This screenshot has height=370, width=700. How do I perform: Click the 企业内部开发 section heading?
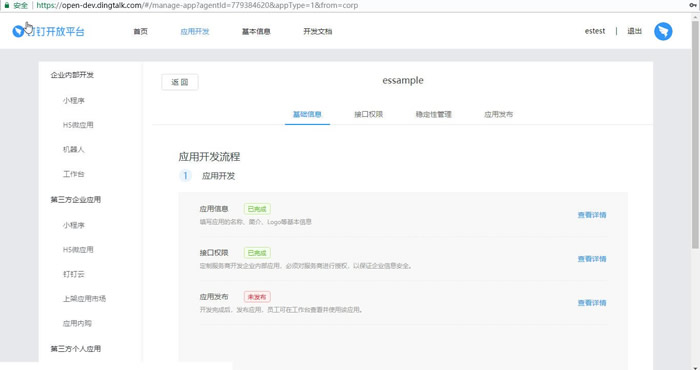click(72, 75)
